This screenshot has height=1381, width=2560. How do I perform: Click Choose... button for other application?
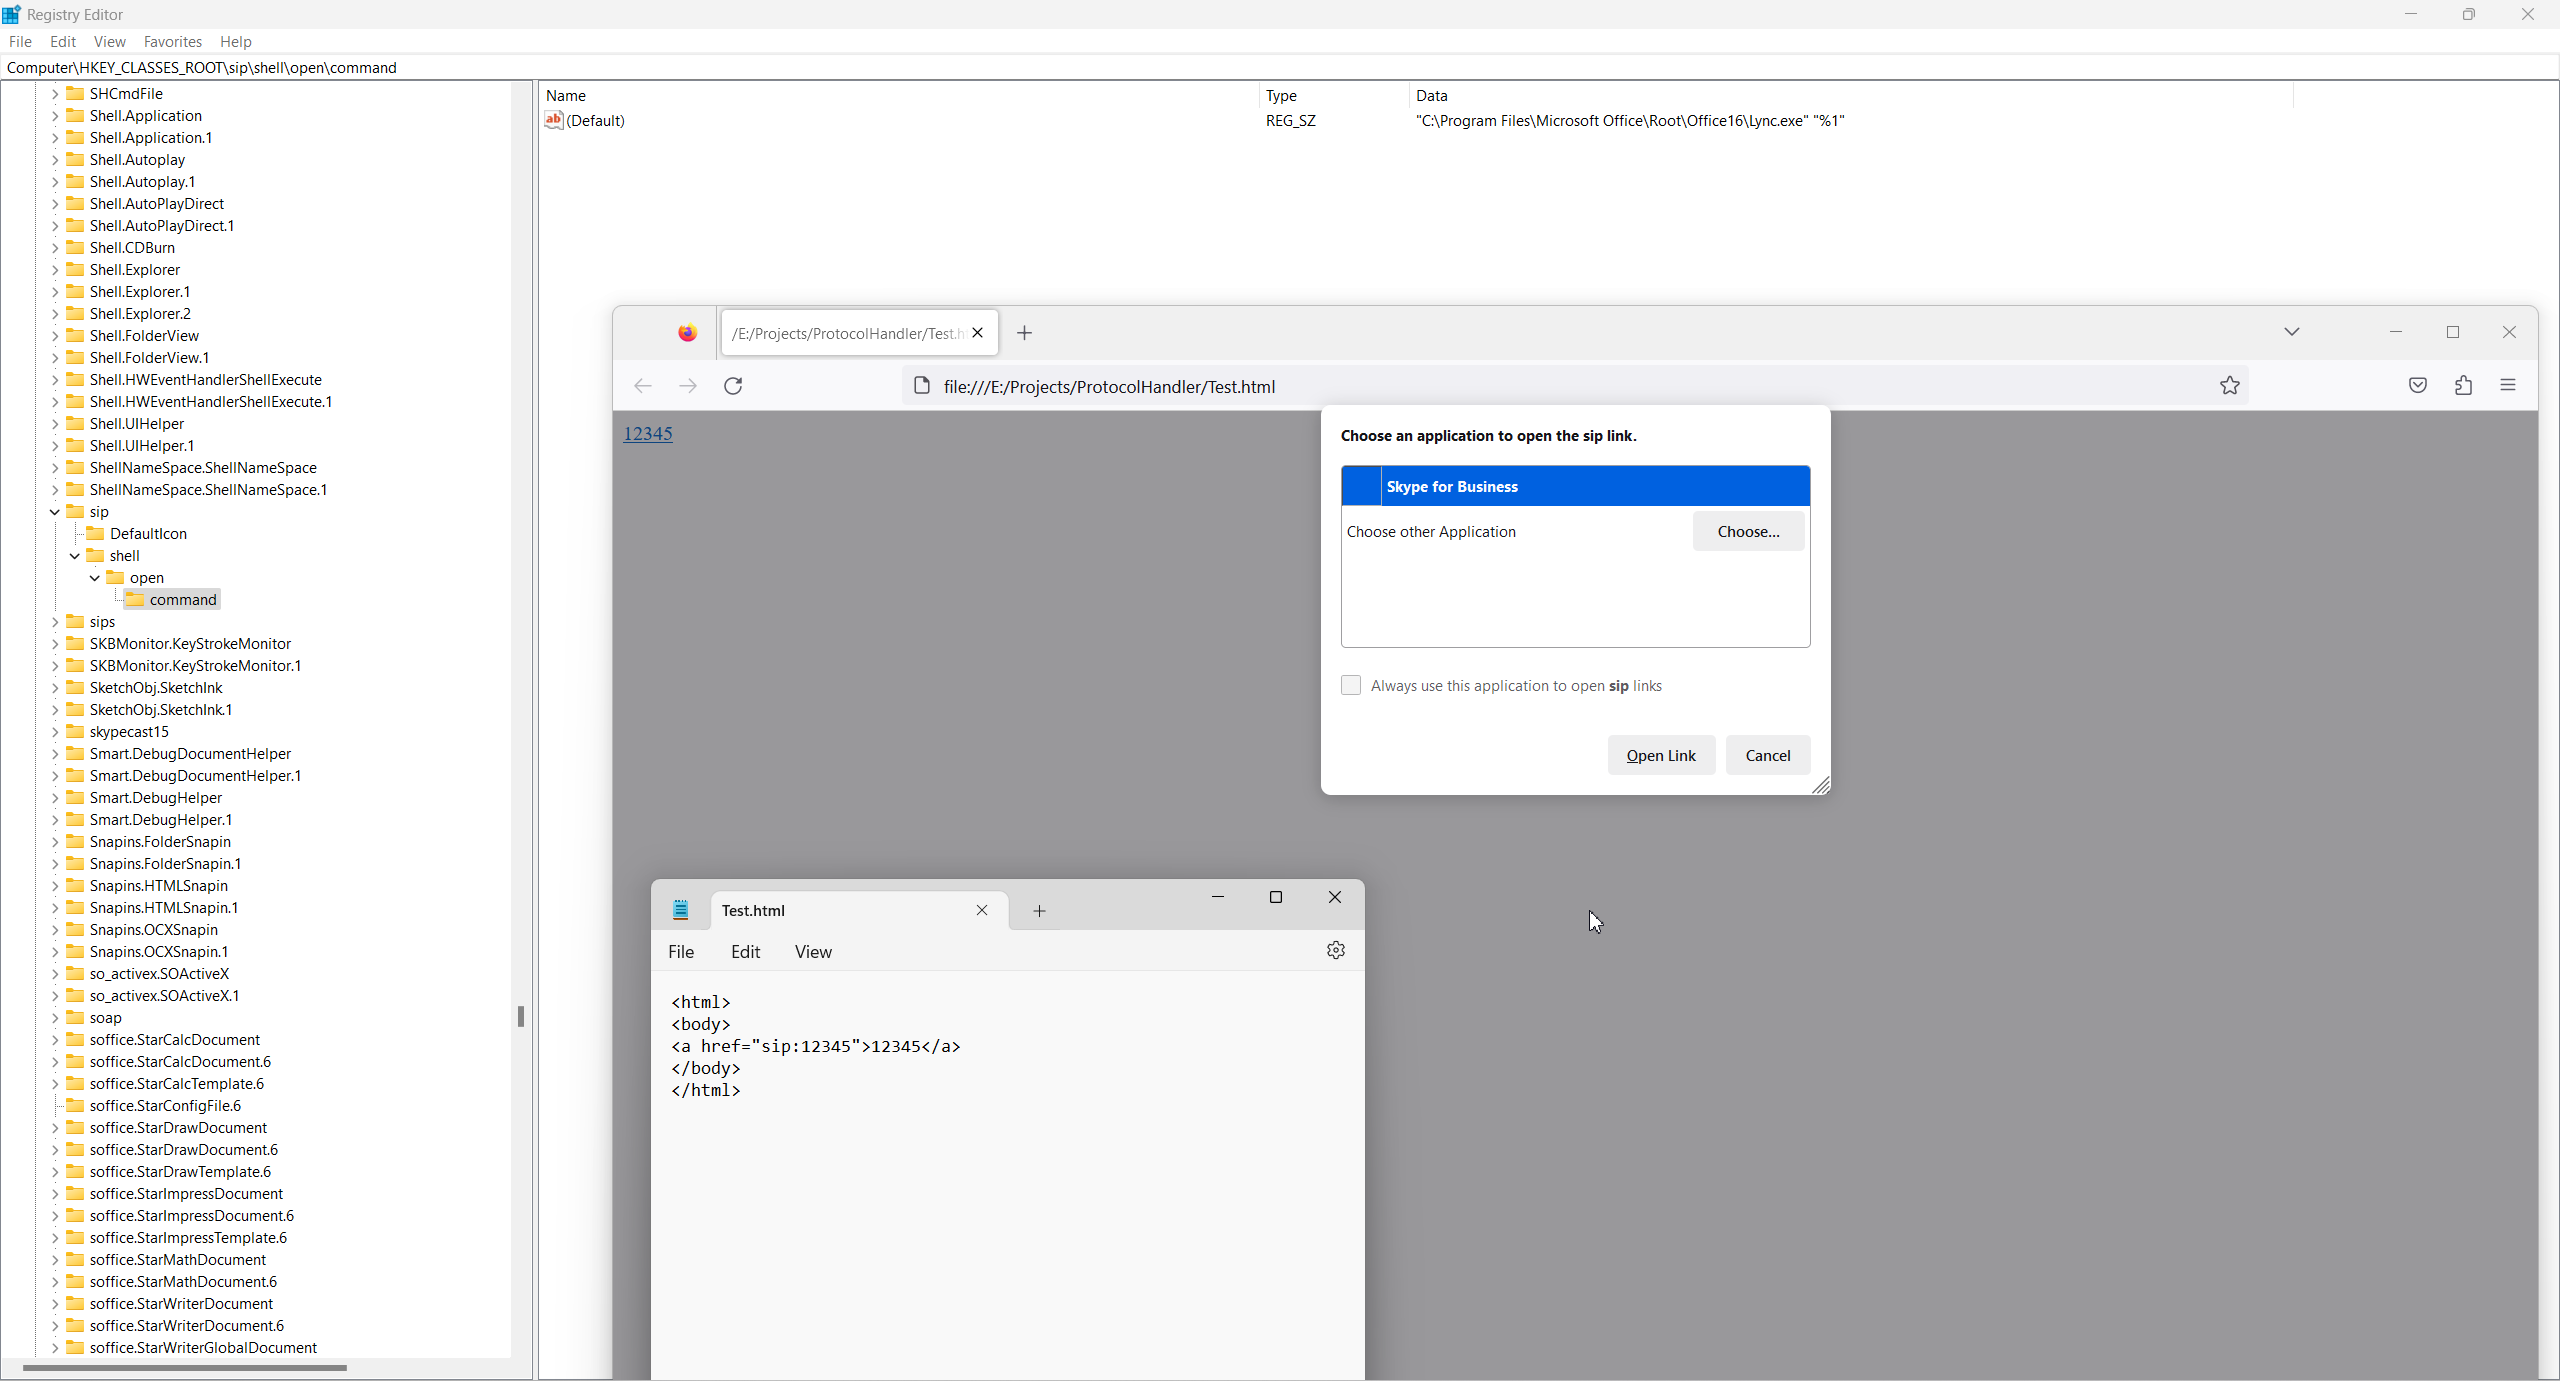[1747, 532]
